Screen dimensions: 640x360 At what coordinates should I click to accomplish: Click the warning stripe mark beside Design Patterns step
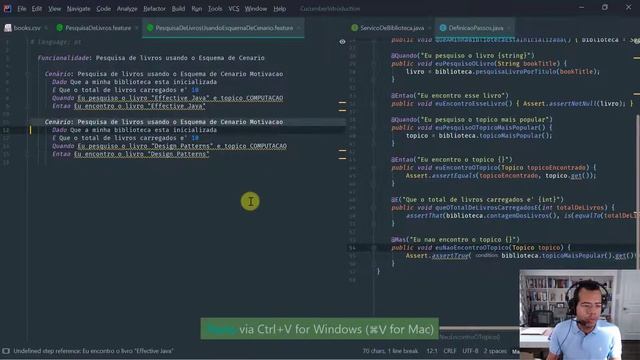(x=342, y=151)
